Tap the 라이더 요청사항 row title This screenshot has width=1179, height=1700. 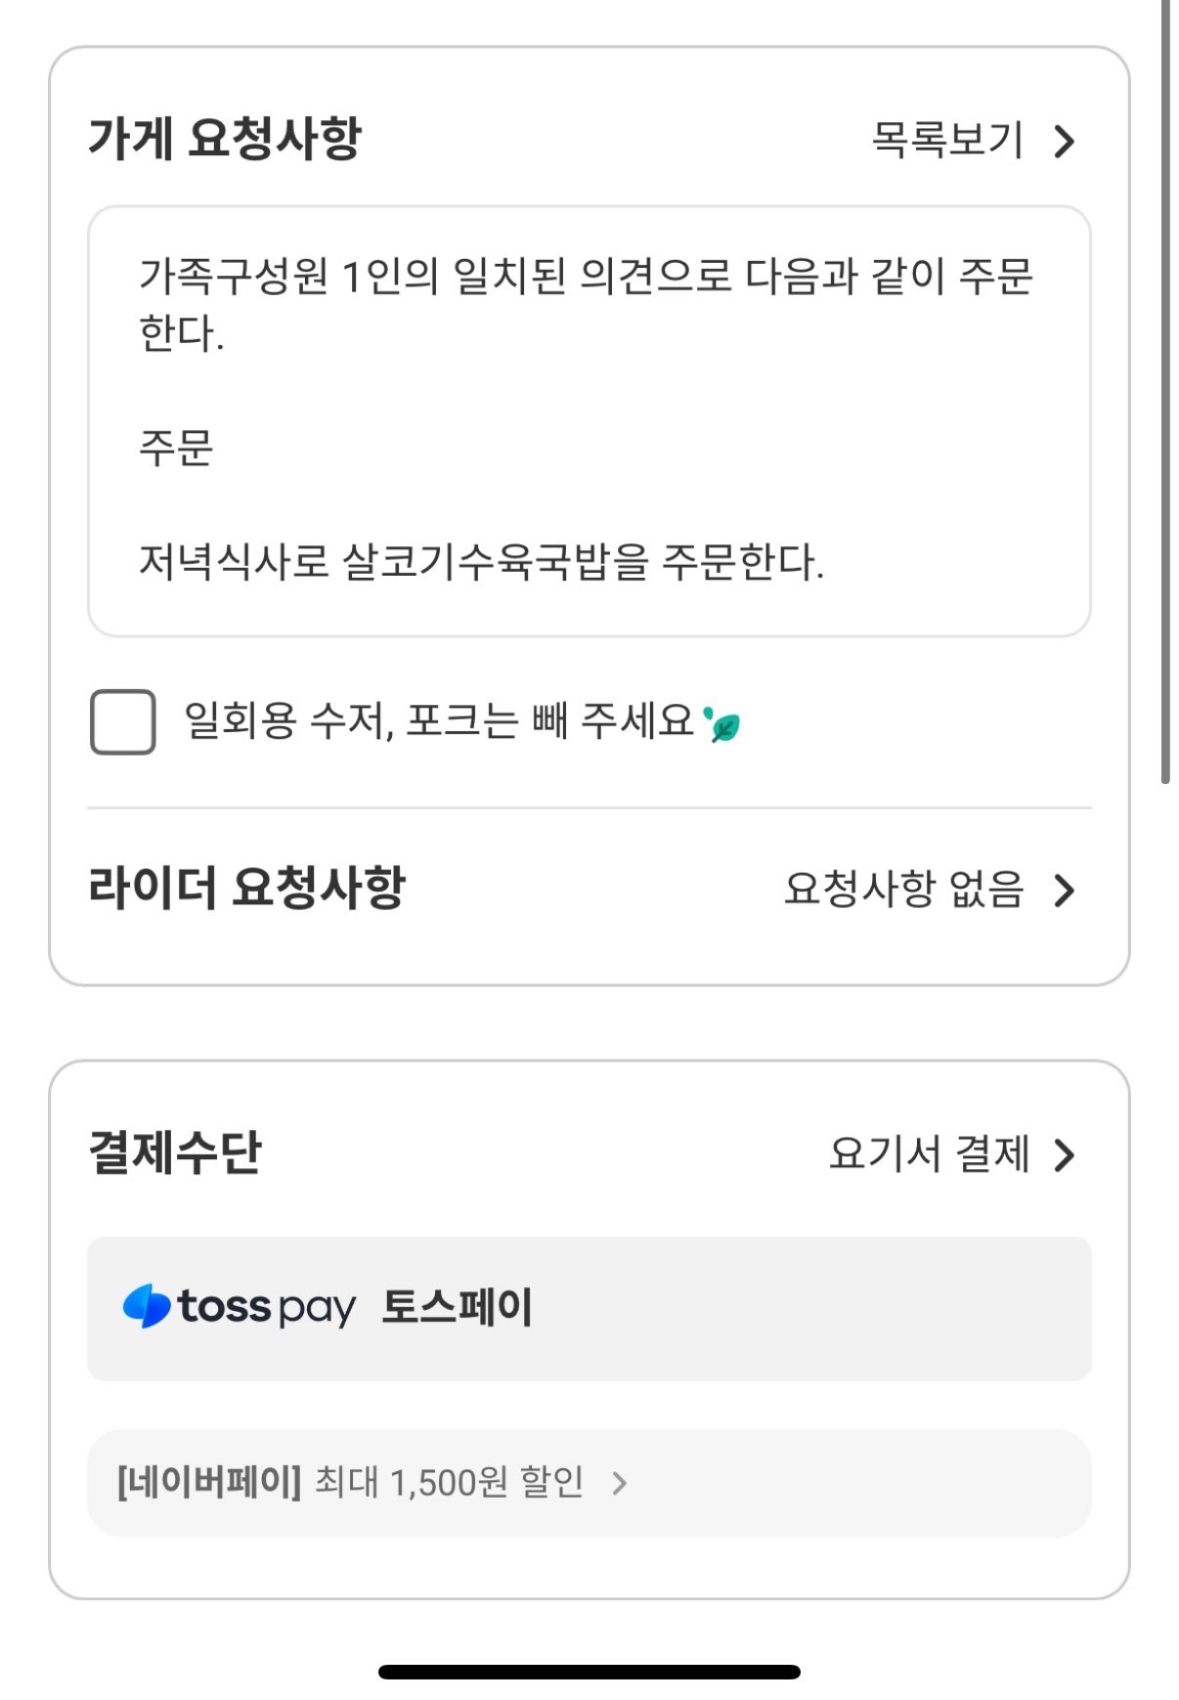pyautogui.click(x=247, y=888)
